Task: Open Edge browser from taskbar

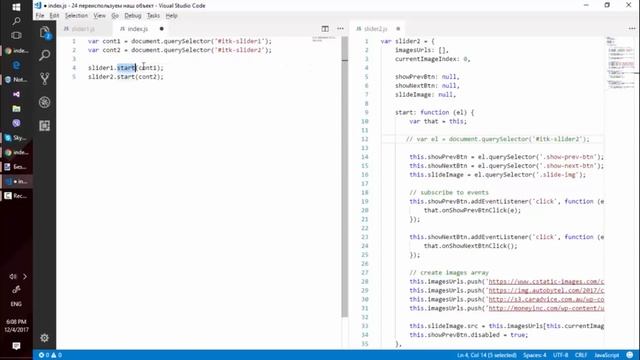Action: coord(16,65)
